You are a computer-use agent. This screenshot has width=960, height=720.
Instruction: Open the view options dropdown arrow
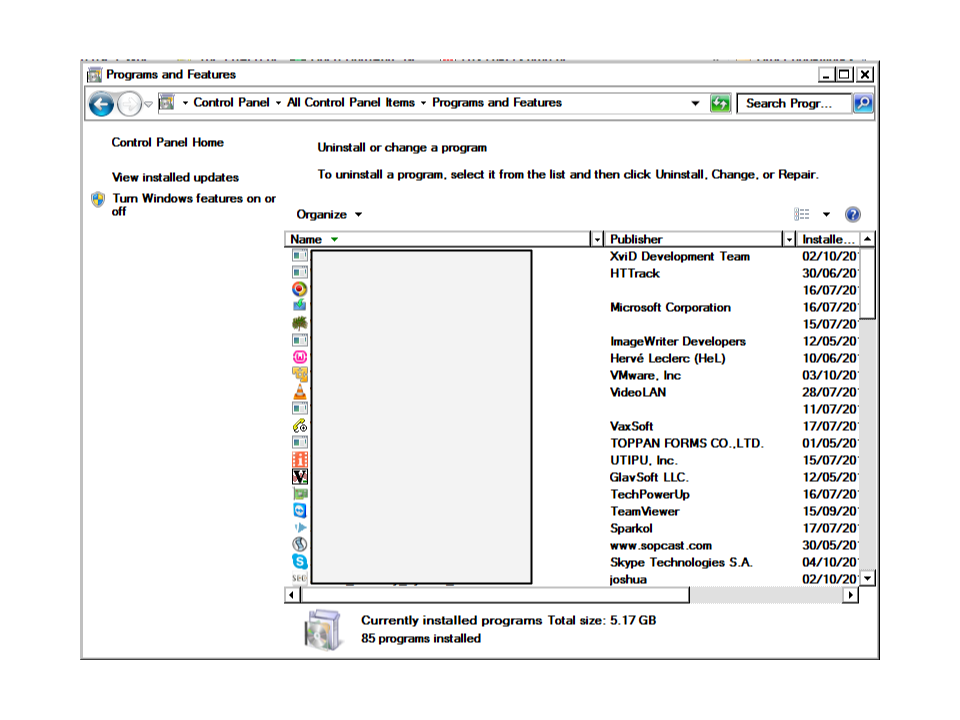(826, 215)
